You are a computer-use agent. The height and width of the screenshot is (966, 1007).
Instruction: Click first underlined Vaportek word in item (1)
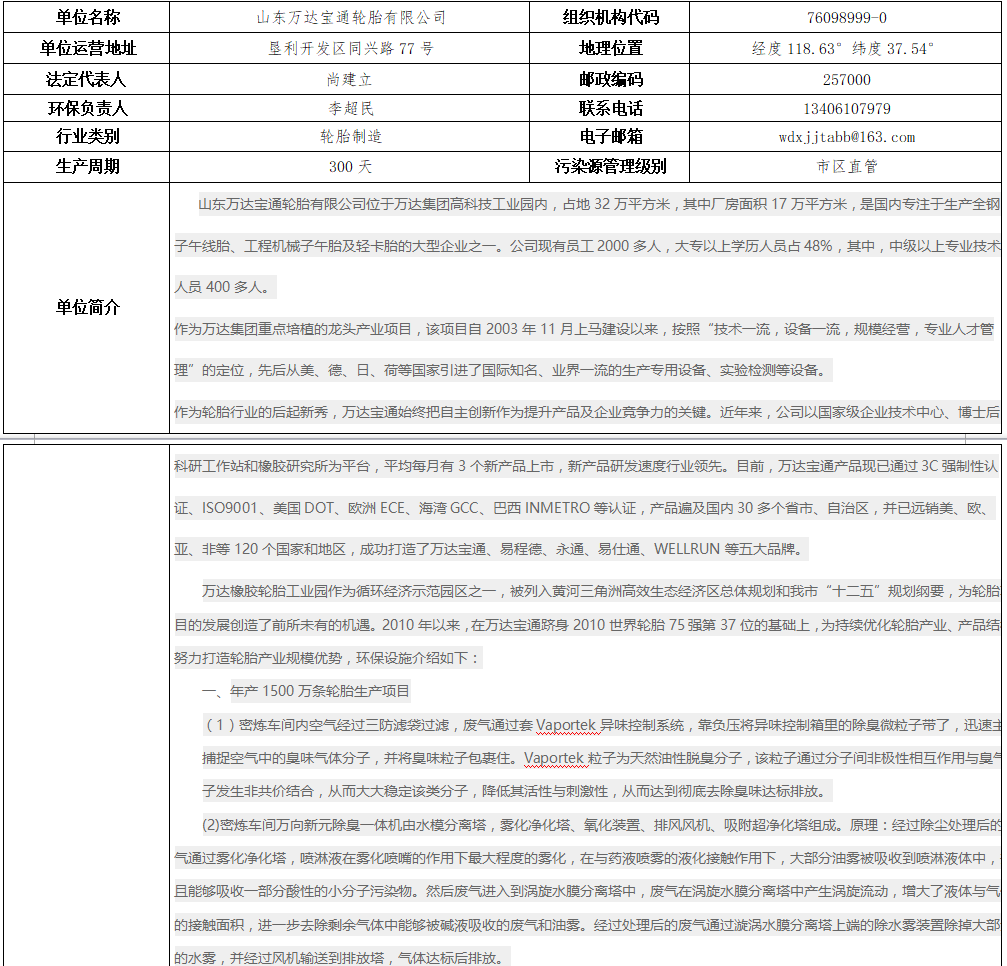click(x=565, y=724)
